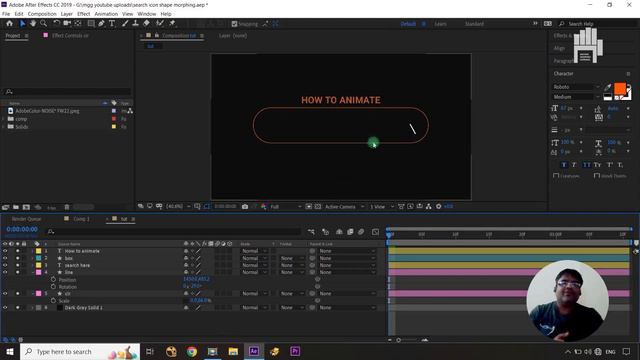Select the Hand tool
The height and width of the screenshot is (360, 640).
(33, 24)
